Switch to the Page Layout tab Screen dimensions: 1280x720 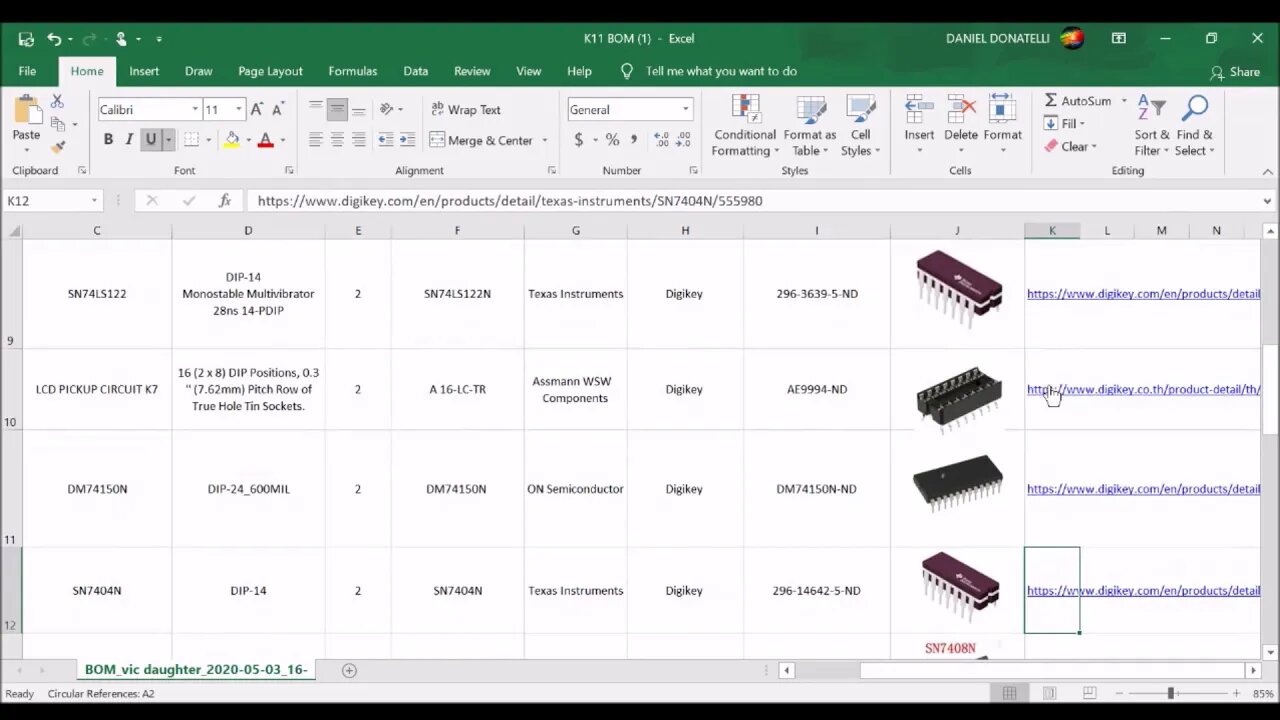point(270,71)
